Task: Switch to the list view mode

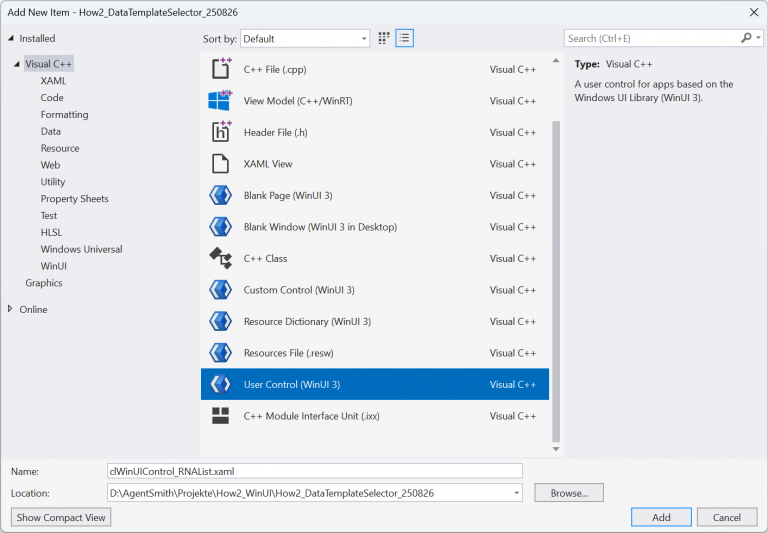Action: coord(404,38)
